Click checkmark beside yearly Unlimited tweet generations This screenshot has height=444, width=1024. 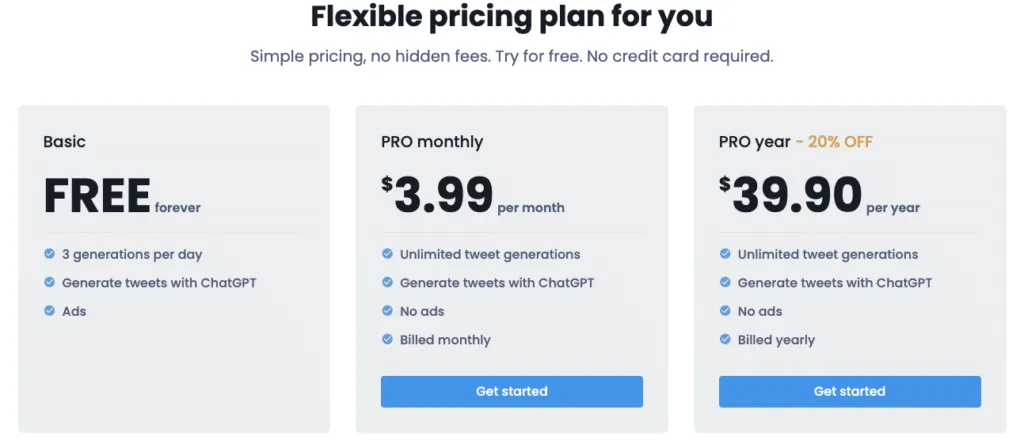pyautogui.click(x=725, y=254)
